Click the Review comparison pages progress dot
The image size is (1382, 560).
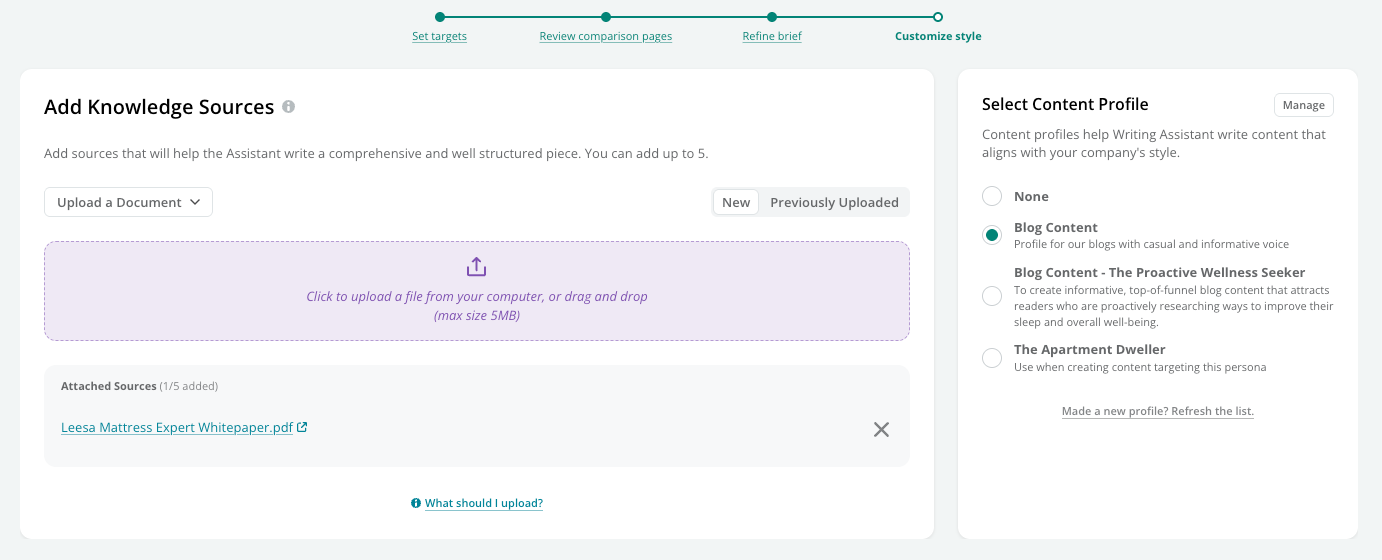click(x=606, y=16)
